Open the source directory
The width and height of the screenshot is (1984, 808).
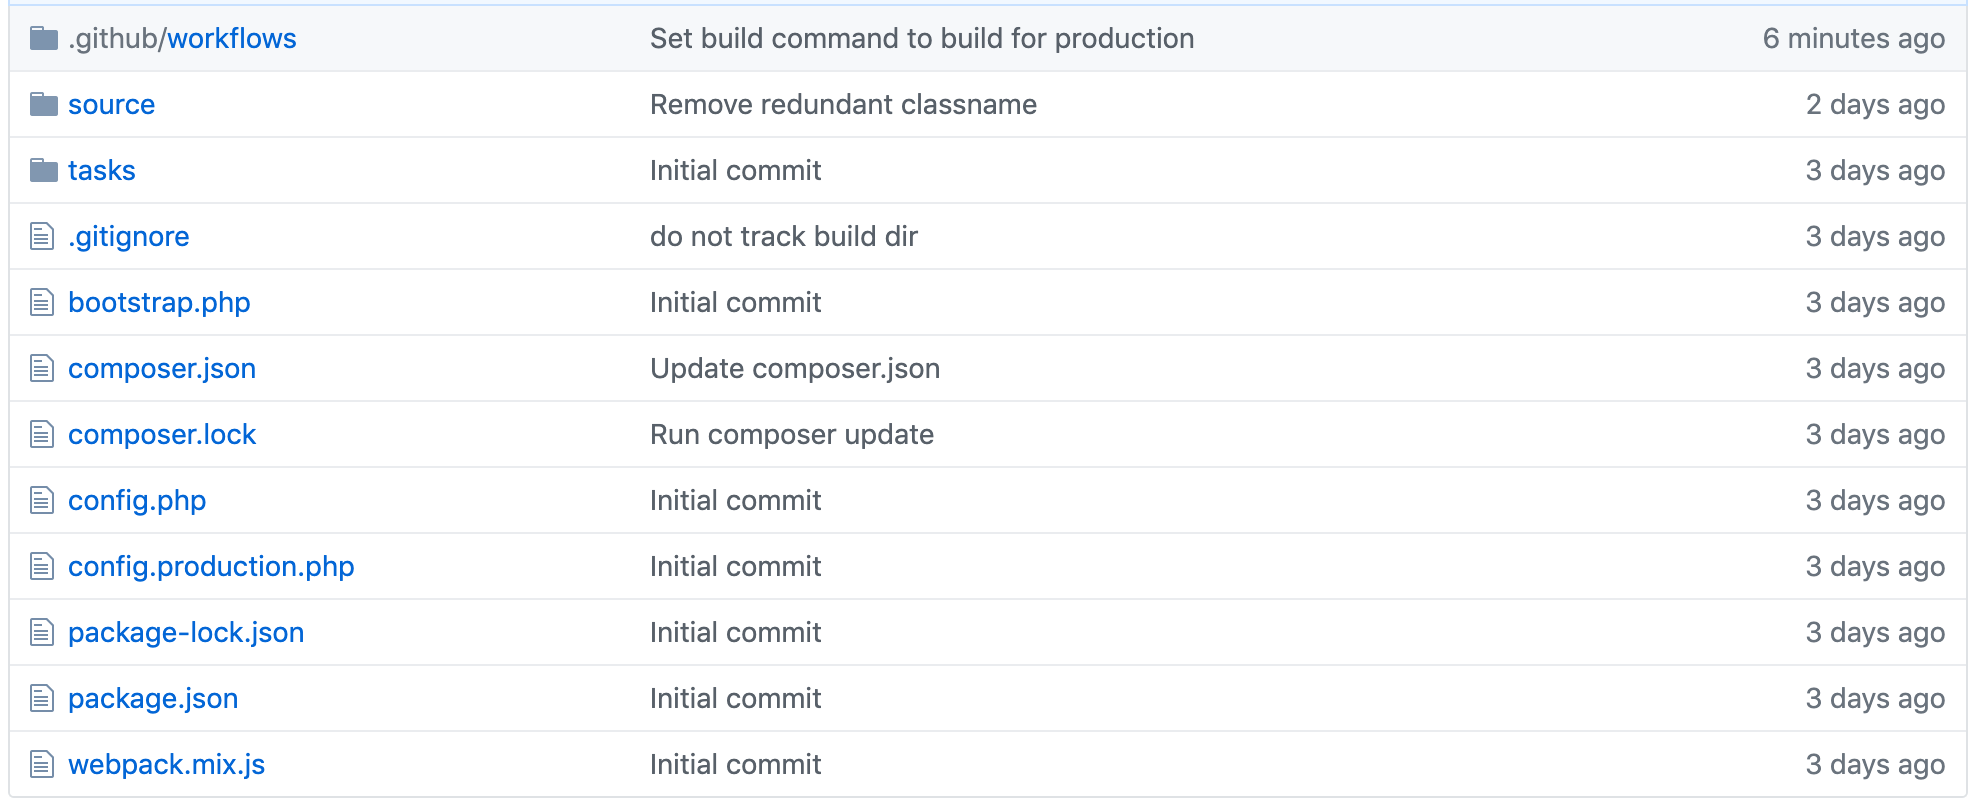coord(111,105)
